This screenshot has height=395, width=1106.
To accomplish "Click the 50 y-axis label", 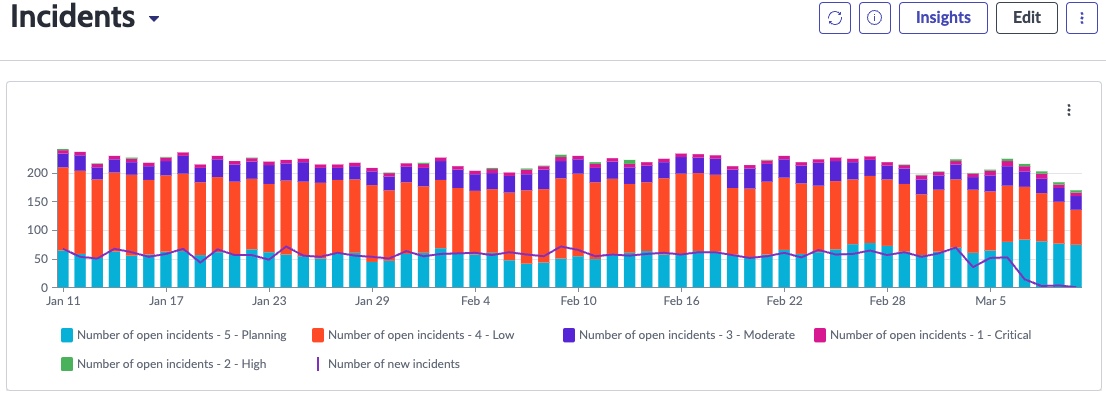I will coord(42,260).
